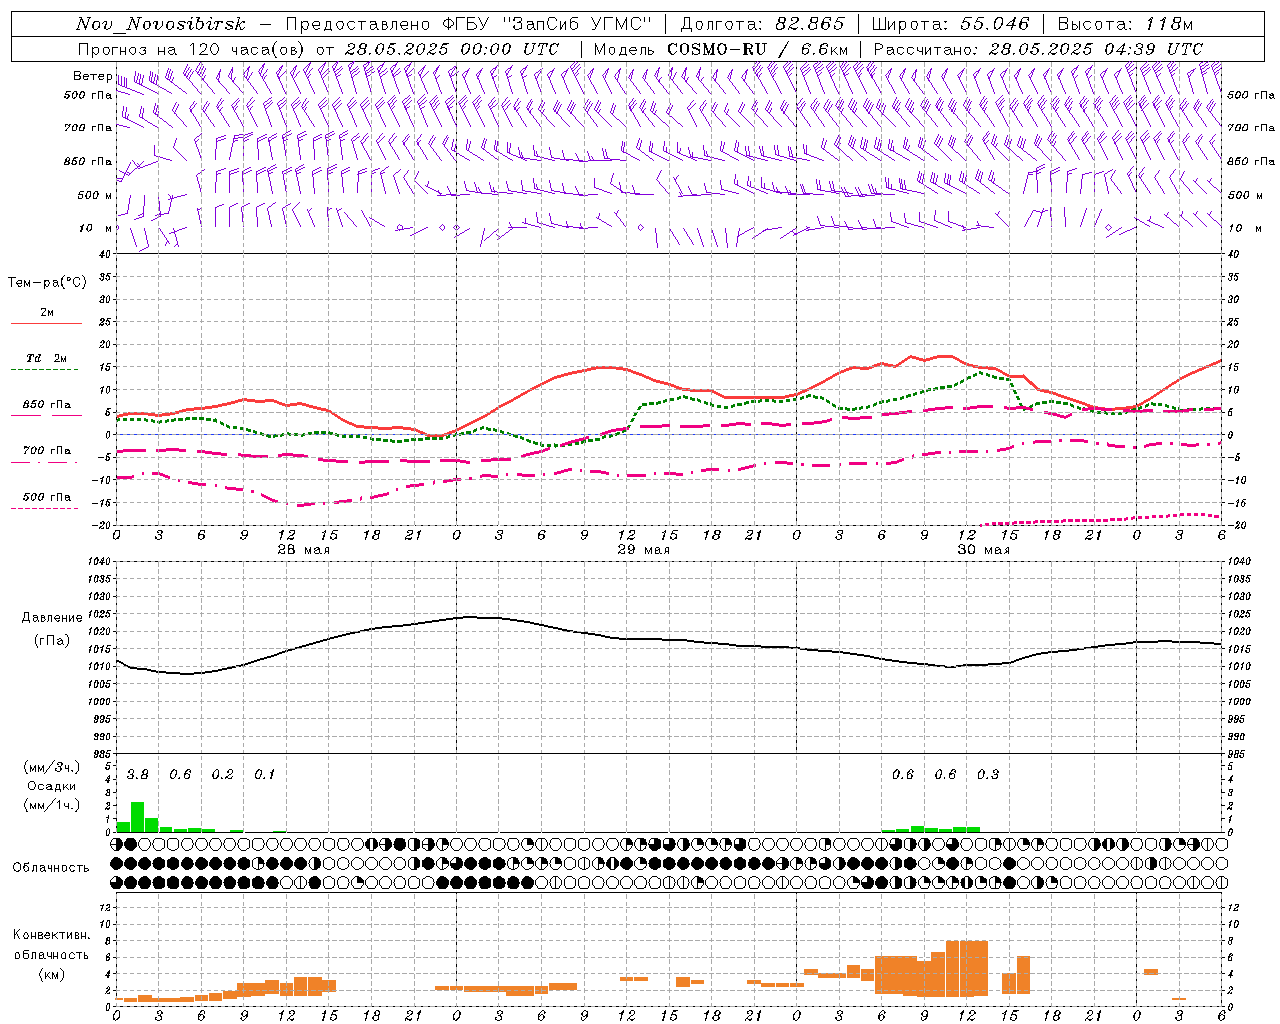Click the 0.1 precipitation total
This screenshot has height=1024, width=1280.
264,775
